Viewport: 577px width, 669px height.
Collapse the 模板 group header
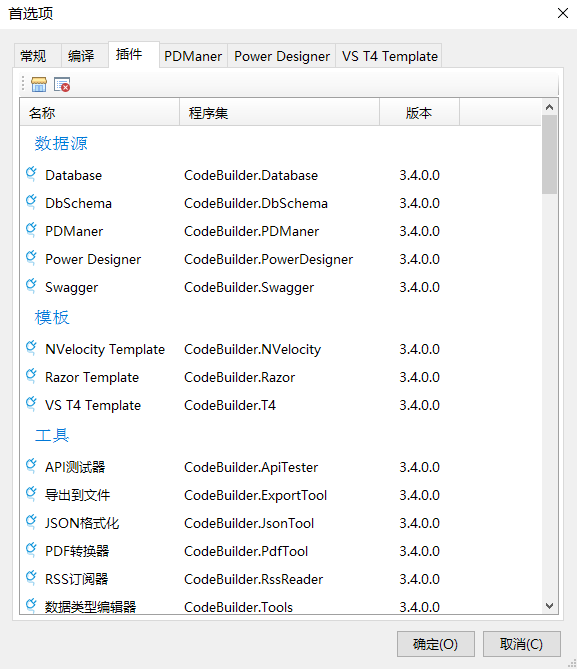[x=52, y=317]
